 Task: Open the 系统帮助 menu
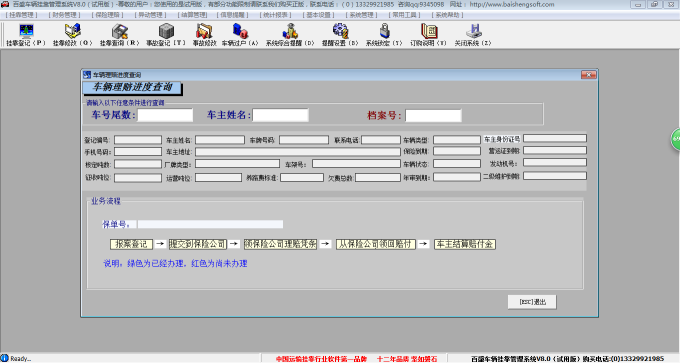click(447, 15)
